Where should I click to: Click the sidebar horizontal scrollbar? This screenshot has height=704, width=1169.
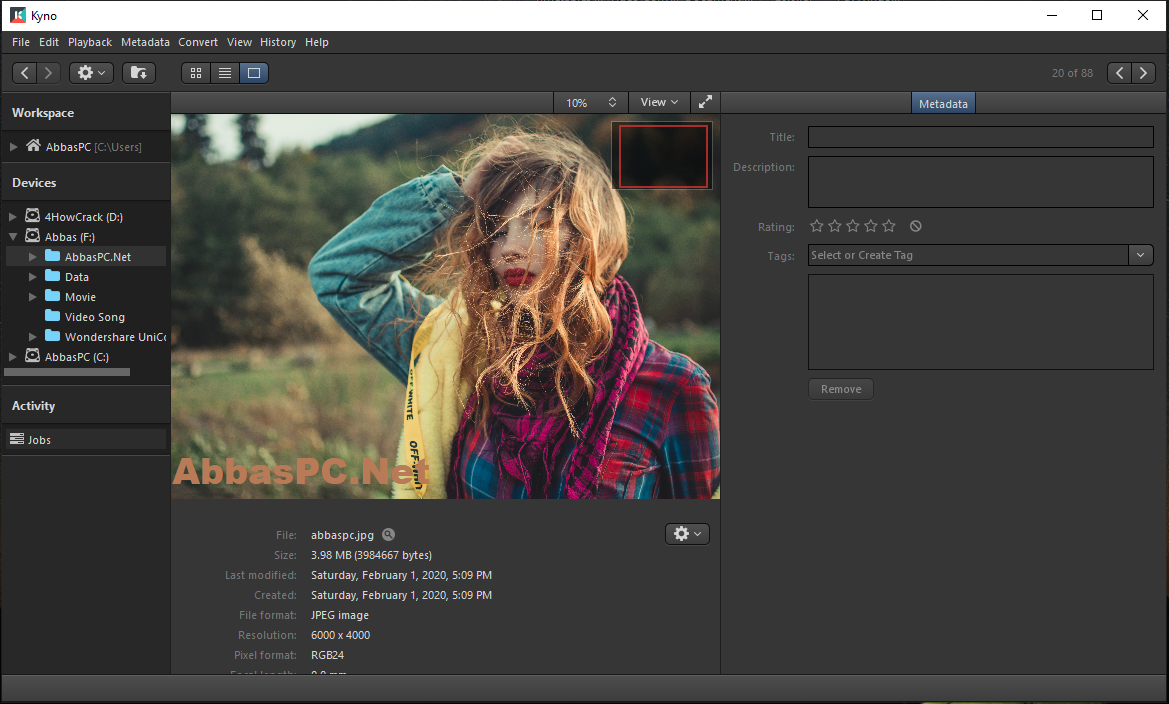[67, 371]
